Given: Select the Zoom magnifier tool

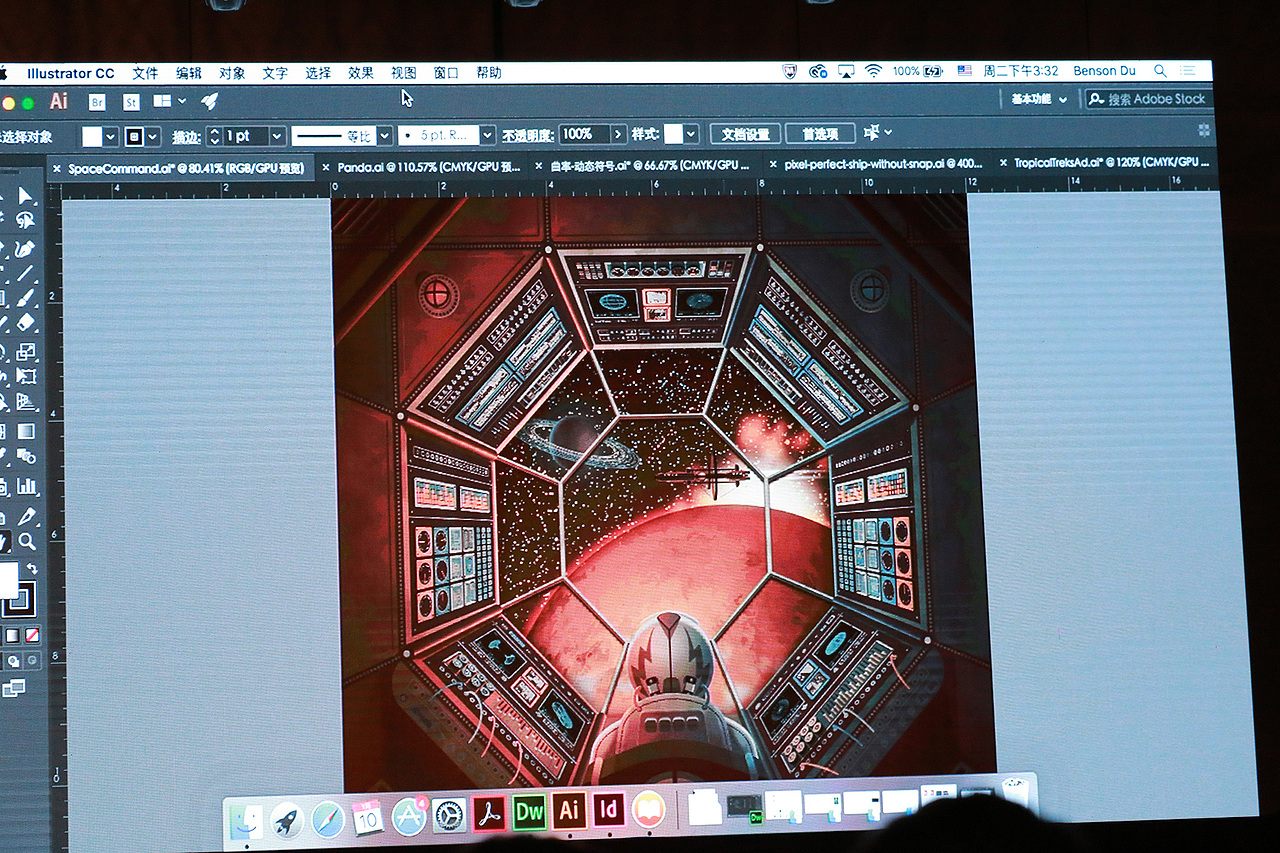Looking at the screenshot, I should tap(27, 541).
